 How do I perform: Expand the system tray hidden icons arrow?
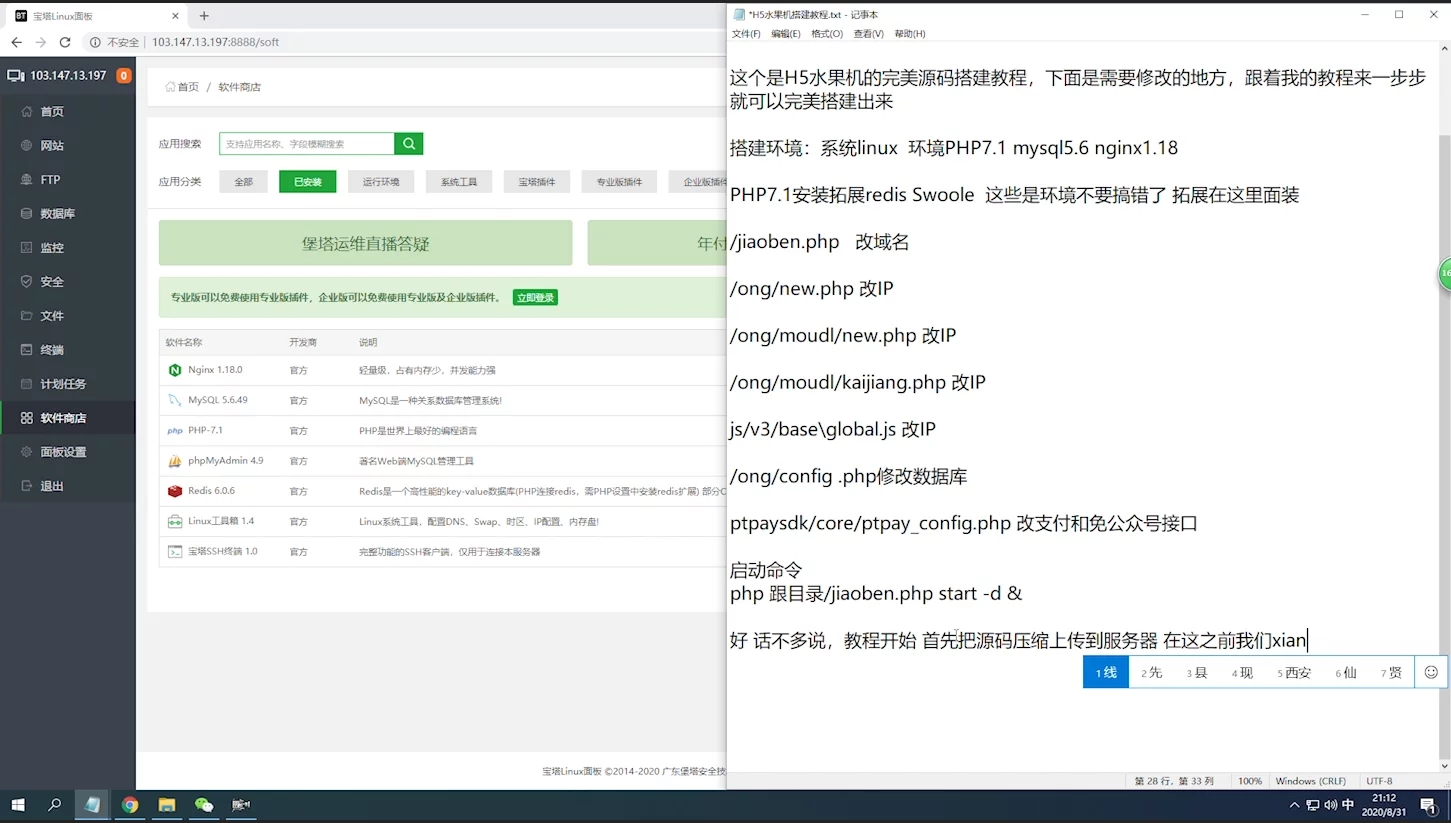tap(1294, 805)
